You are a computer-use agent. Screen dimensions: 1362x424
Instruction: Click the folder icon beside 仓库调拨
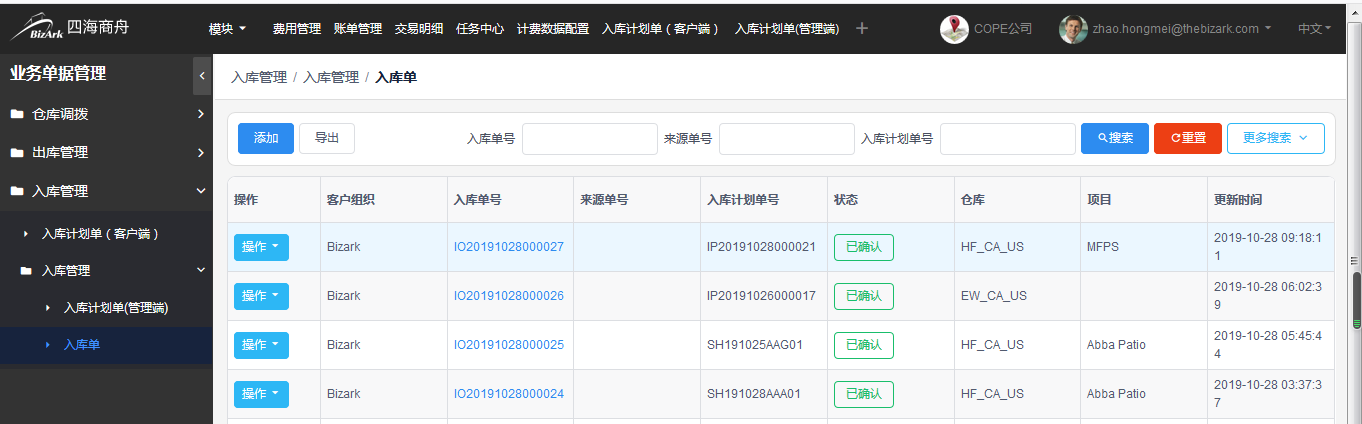(17, 114)
